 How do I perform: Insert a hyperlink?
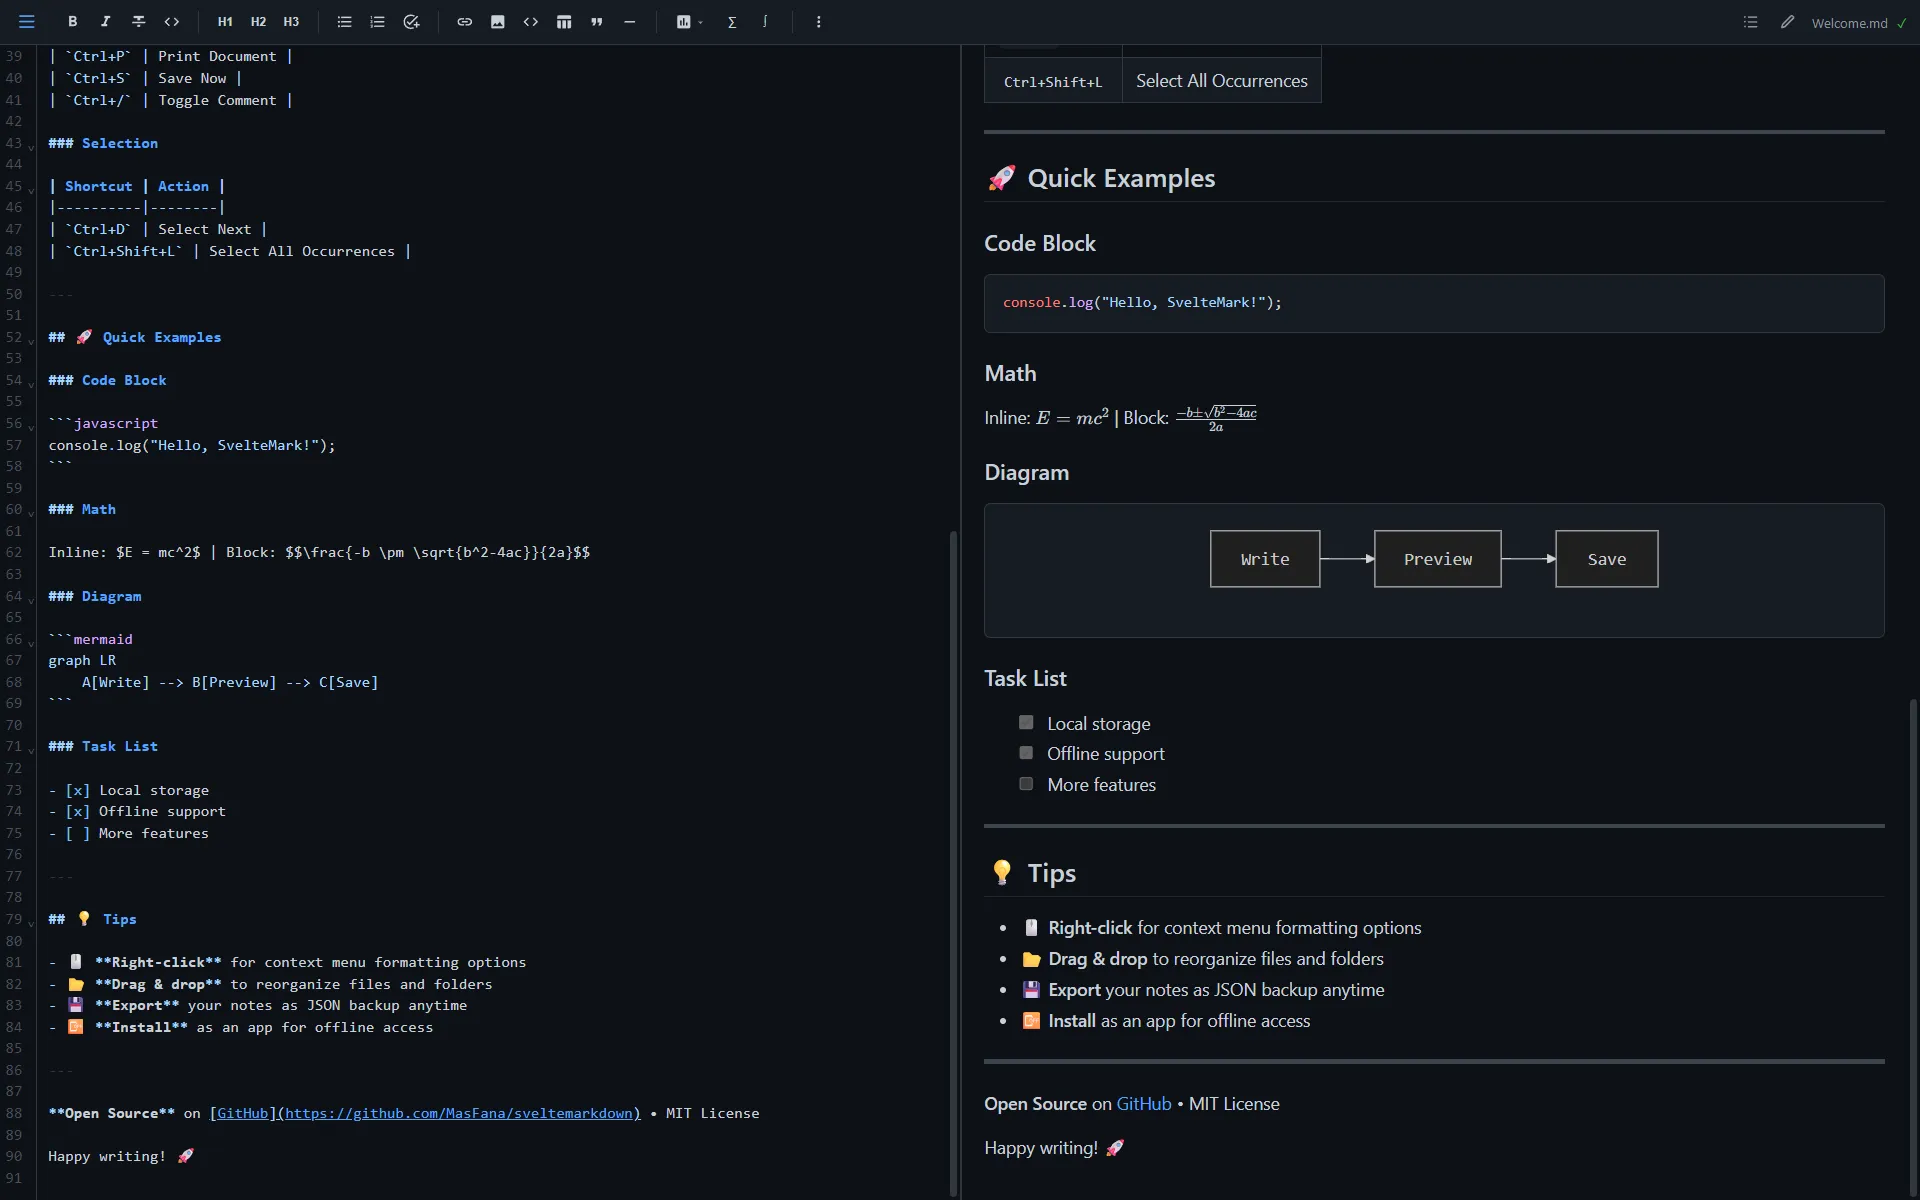464,22
